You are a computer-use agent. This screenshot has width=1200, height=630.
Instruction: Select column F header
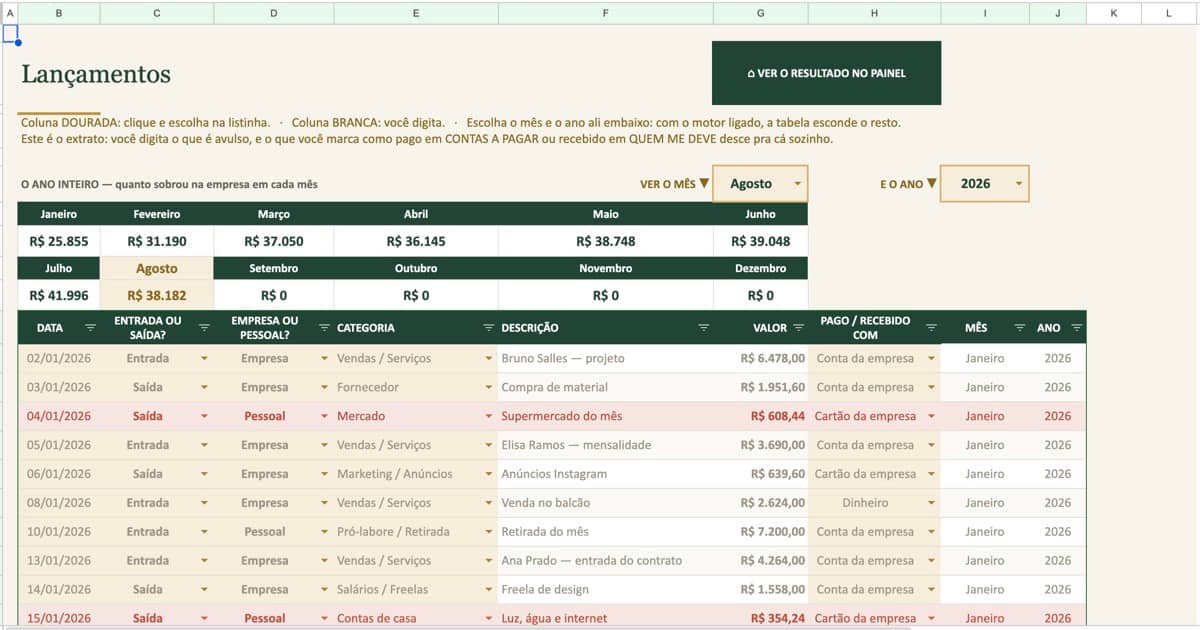605,13
